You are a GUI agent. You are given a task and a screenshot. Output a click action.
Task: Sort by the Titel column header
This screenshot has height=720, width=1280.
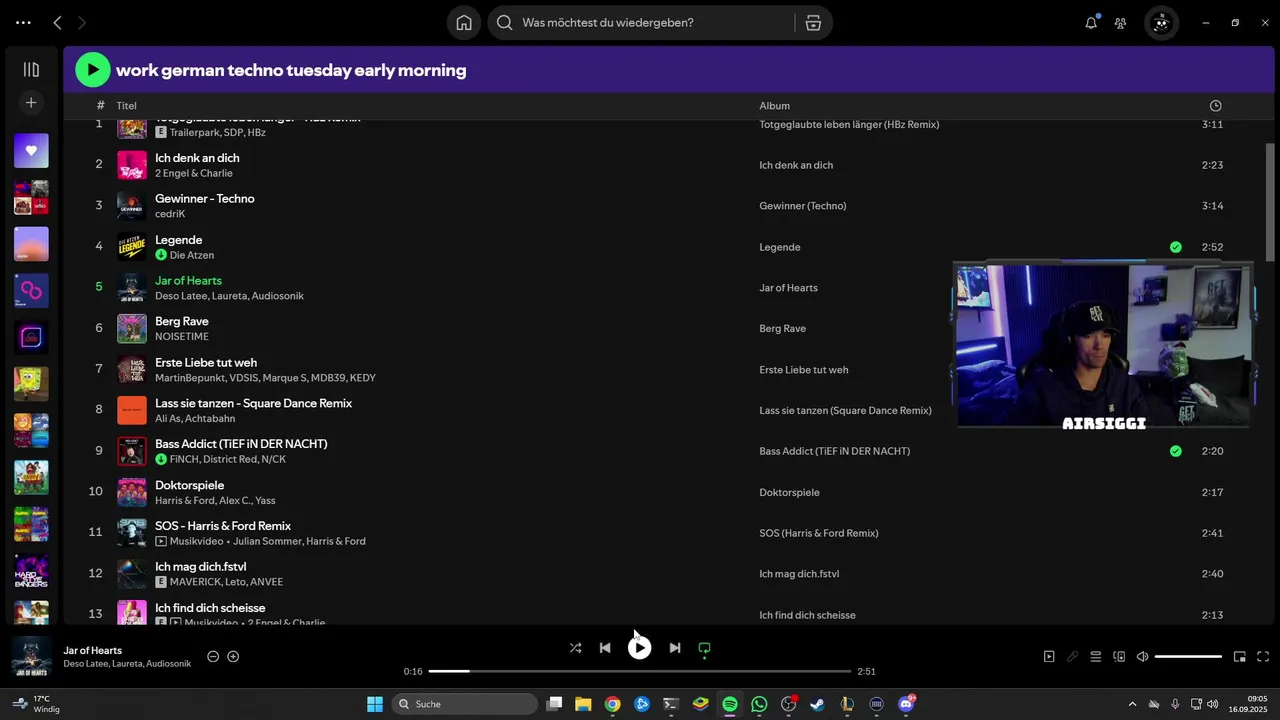tap(126, 105)
